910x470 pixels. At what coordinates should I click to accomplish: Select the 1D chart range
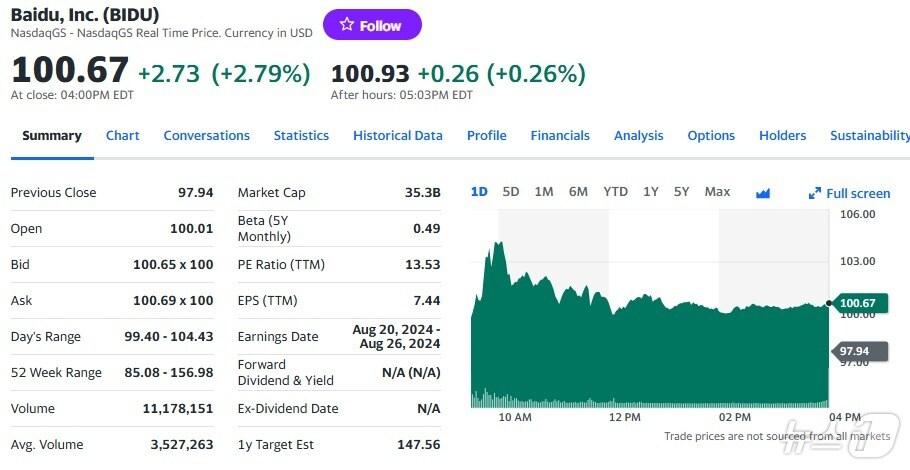[x=479, y=192]
